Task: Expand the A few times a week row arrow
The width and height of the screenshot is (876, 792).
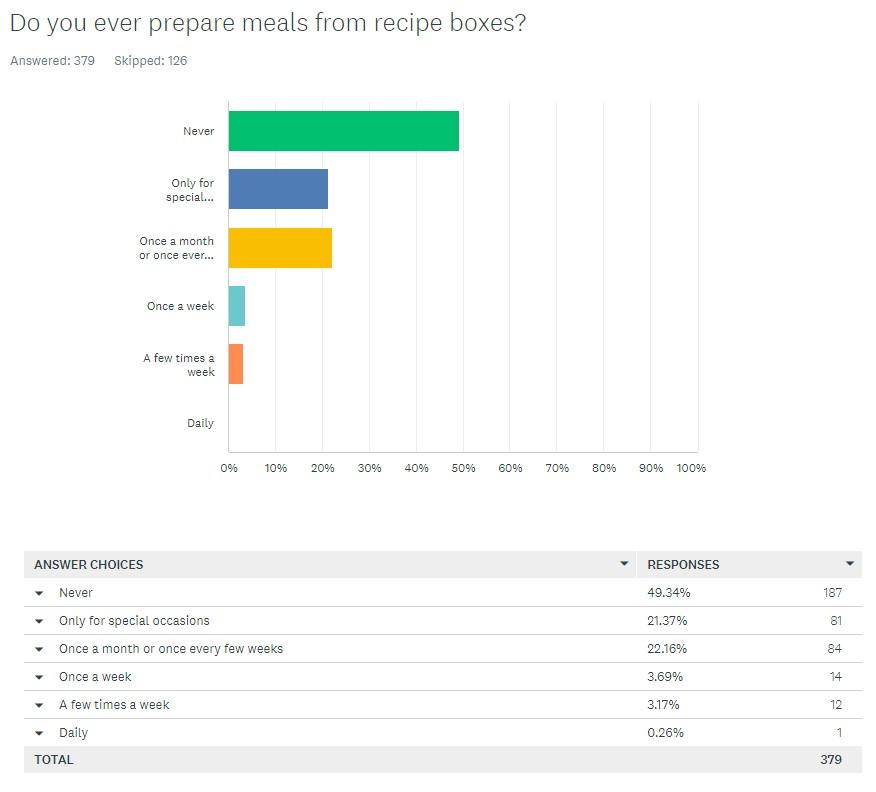Action: [x=39, y=705]
